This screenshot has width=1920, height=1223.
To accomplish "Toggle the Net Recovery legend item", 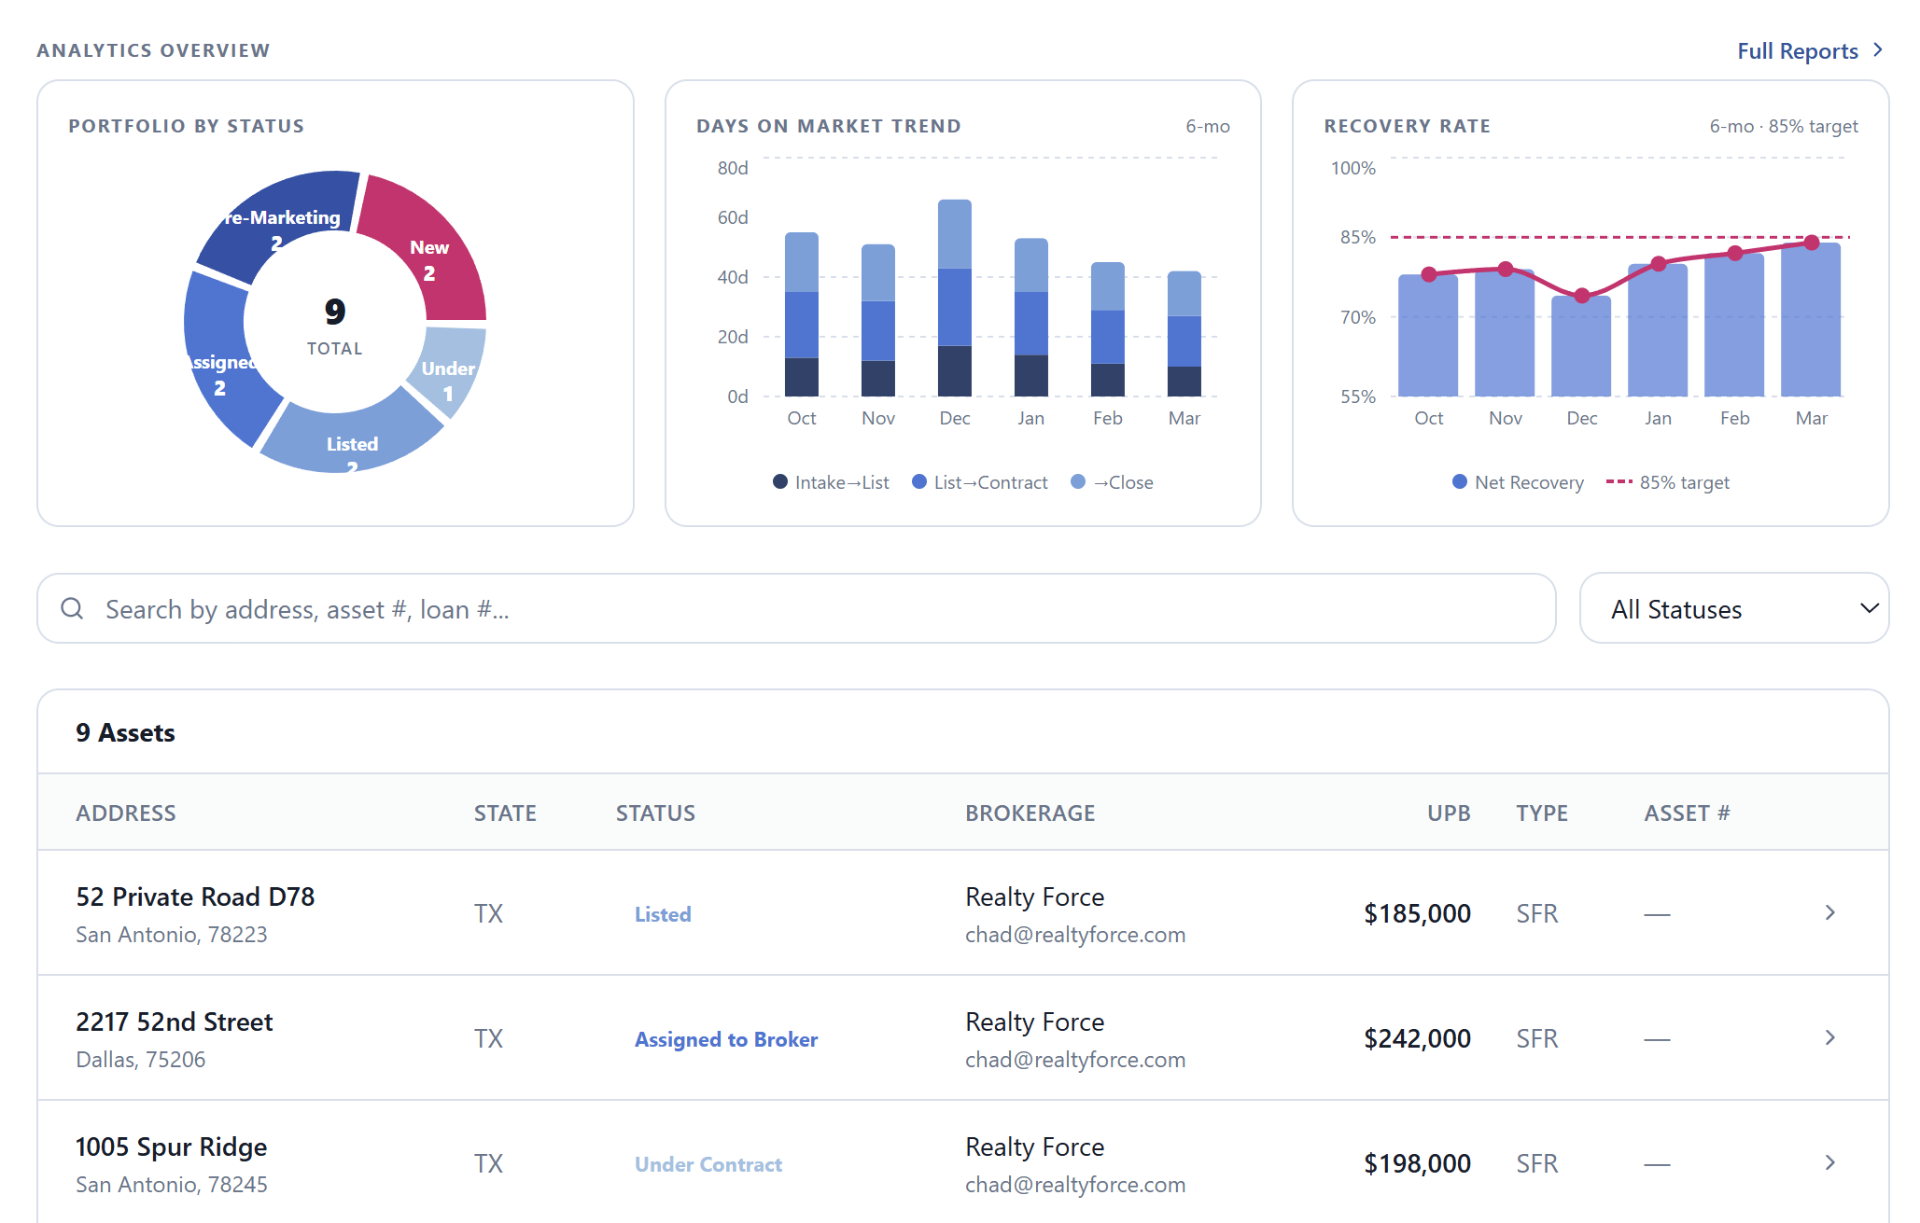I will tap(1518, 482).
